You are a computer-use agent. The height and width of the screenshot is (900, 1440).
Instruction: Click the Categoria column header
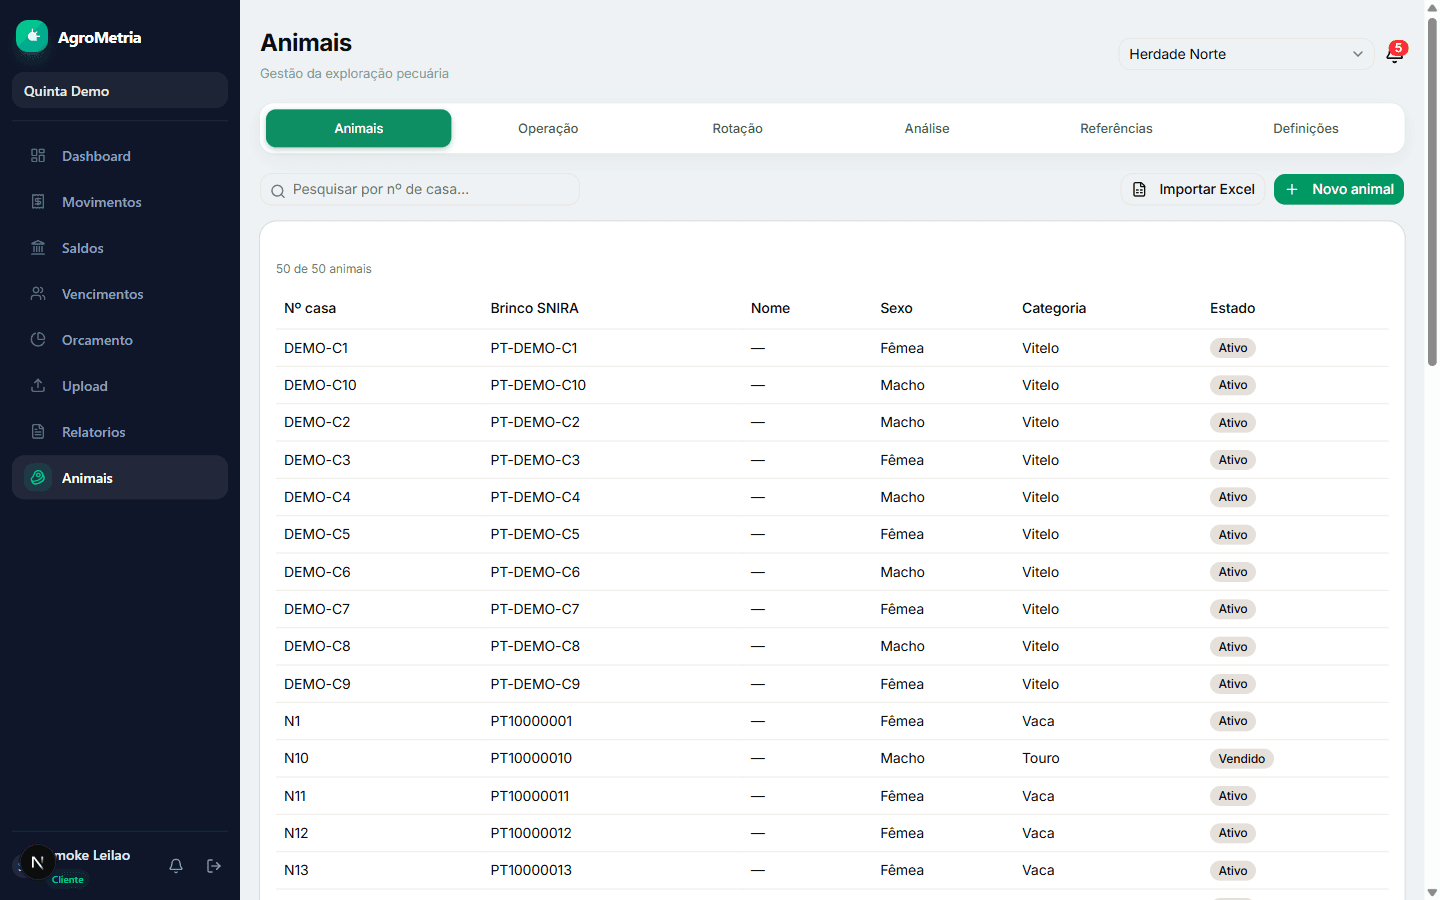pos(1054,308)
